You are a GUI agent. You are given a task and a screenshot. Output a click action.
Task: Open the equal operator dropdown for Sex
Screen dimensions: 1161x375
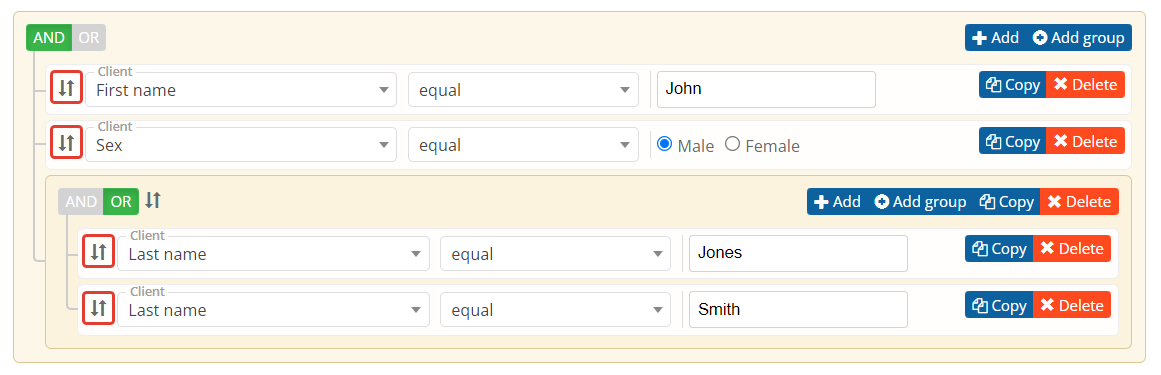523,145
